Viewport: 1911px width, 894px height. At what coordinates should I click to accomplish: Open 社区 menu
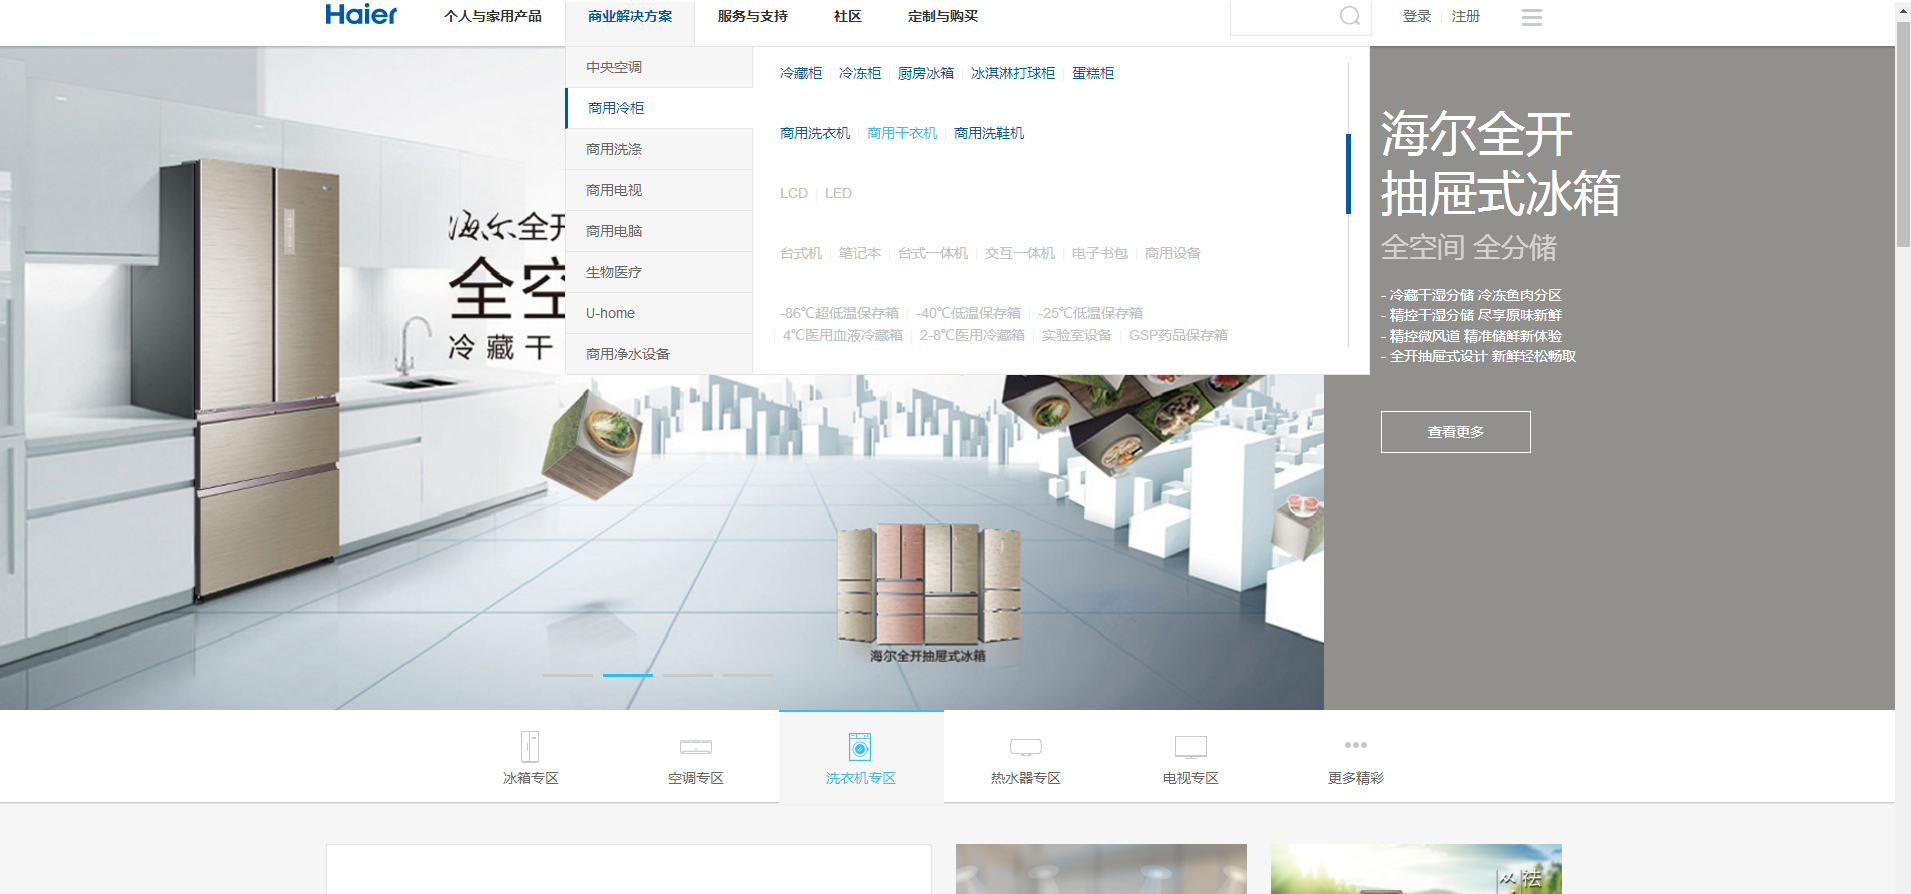[848, 16]
